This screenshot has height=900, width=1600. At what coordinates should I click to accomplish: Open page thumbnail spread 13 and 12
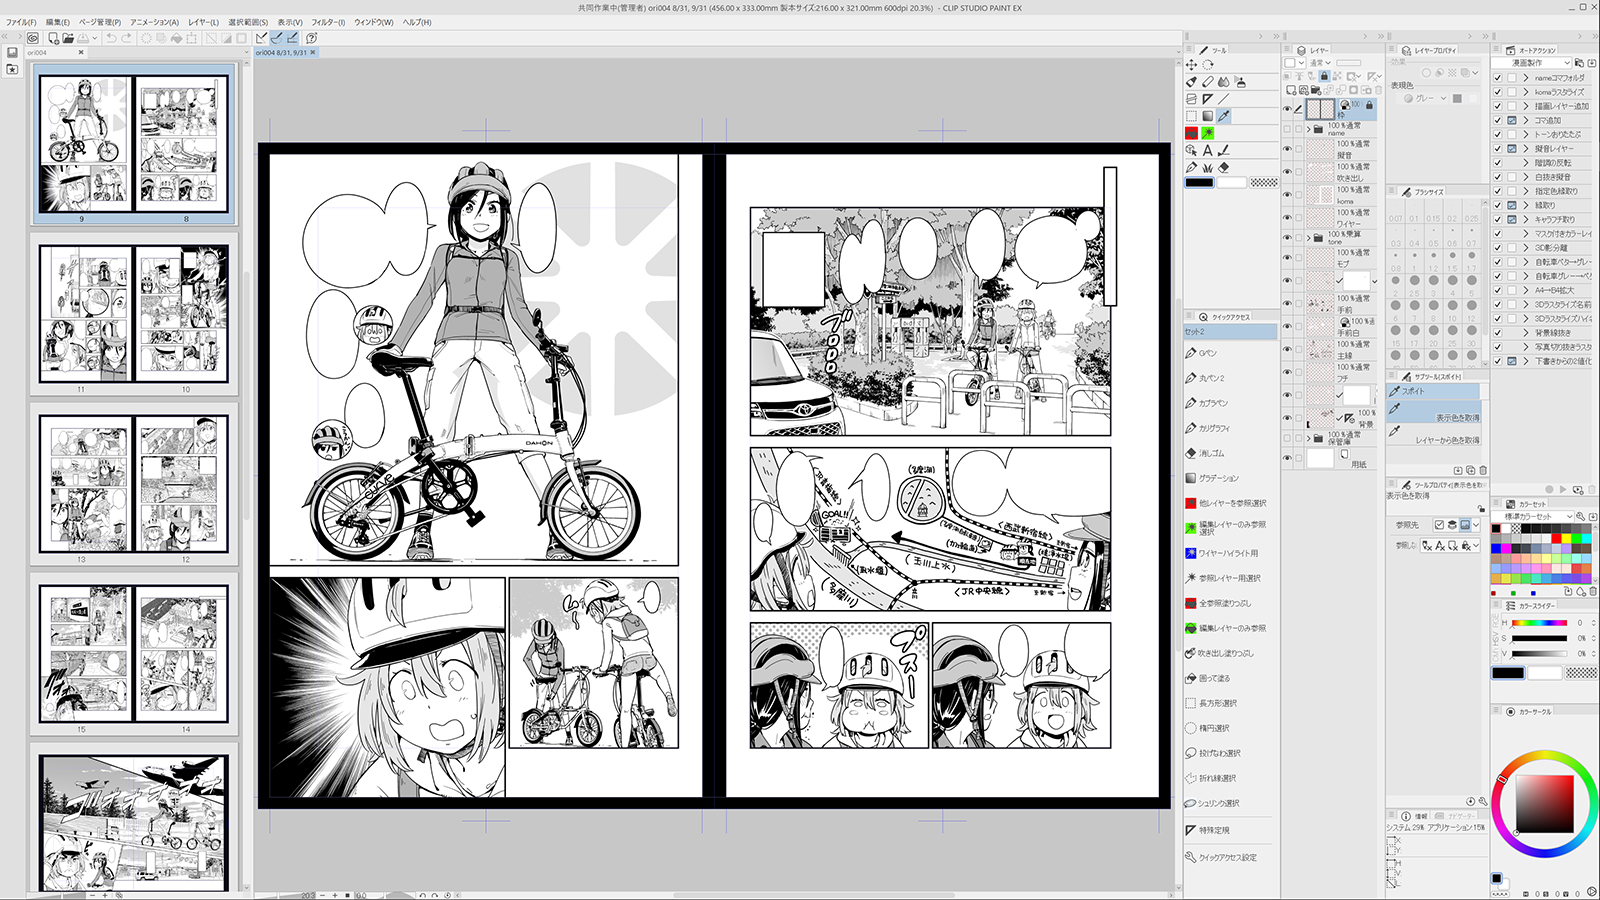pos(134,484)
